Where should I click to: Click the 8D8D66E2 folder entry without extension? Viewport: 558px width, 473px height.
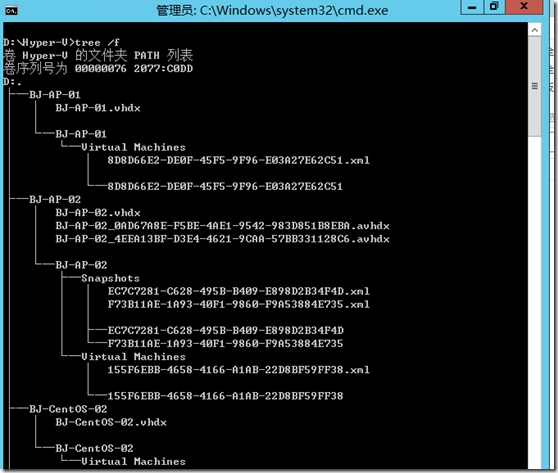pos(225,186)
